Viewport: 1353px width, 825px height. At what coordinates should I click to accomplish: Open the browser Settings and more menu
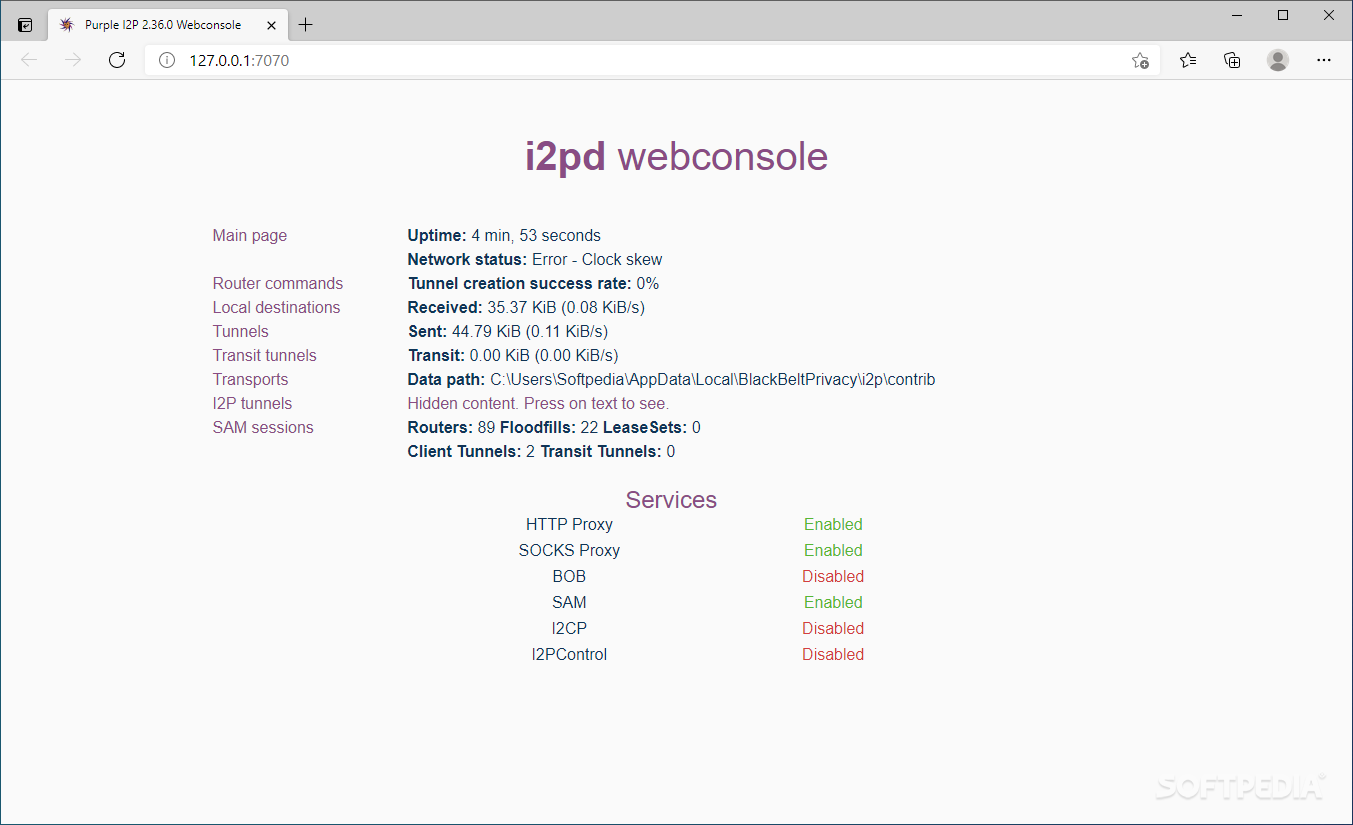1324,60
